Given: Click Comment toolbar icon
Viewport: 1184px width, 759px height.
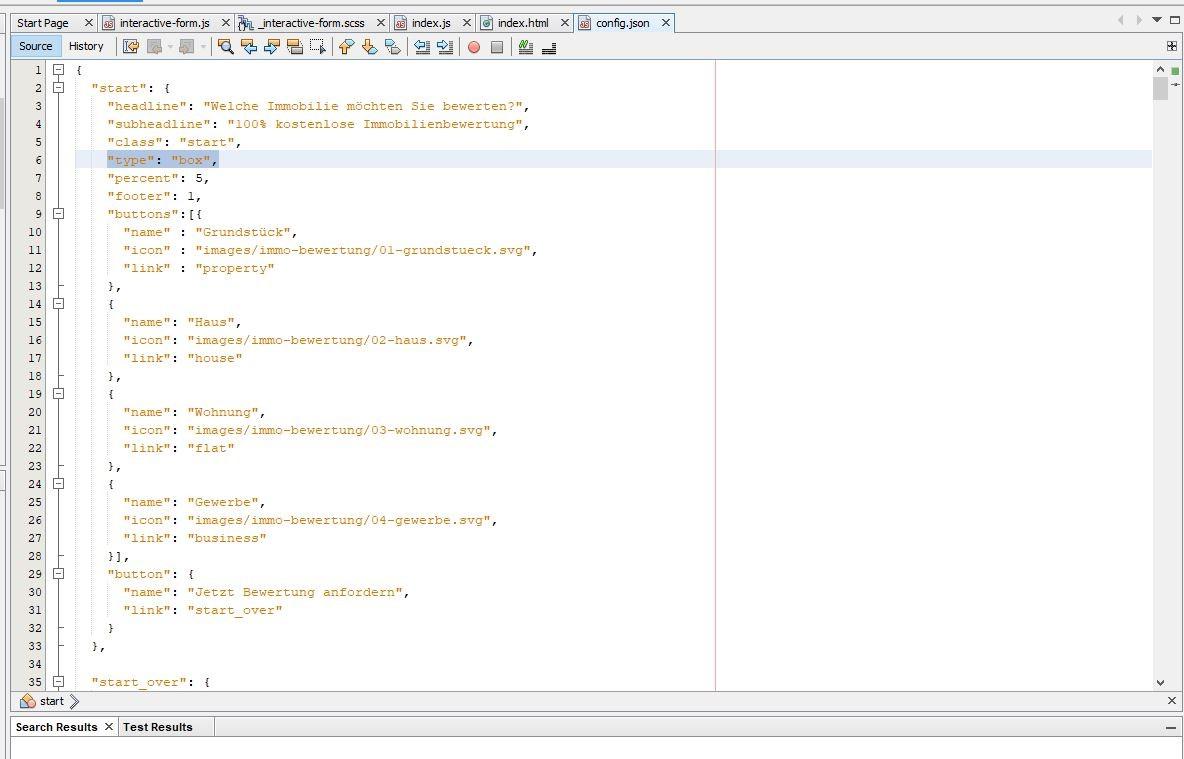Looking at the screenshot, I should tap(525, 46).
